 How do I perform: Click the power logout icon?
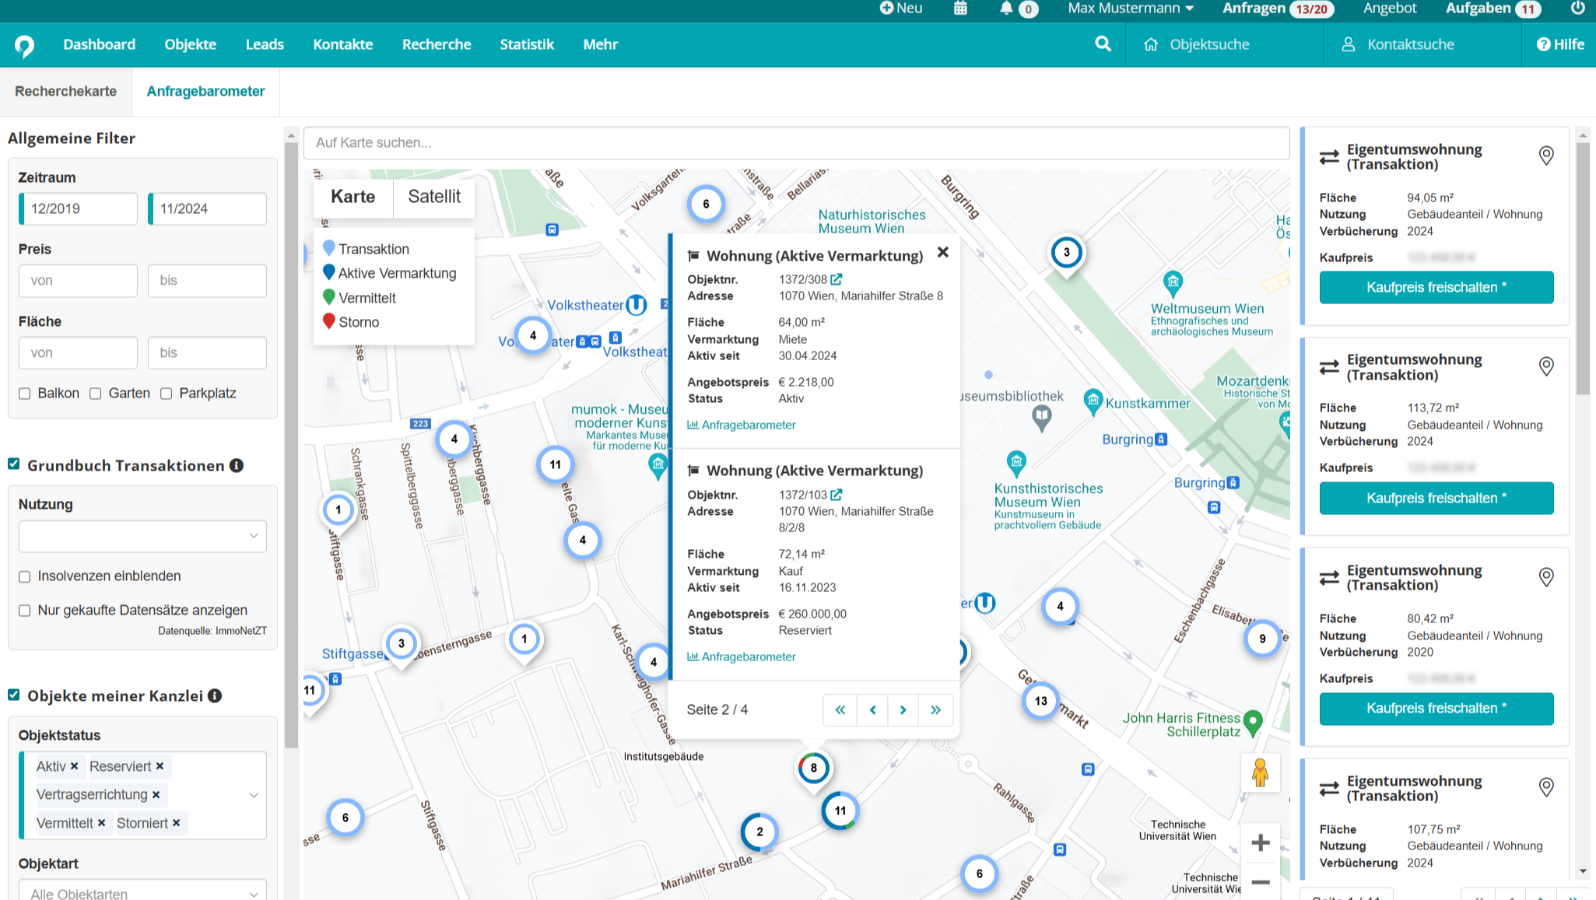[1577, 9]
